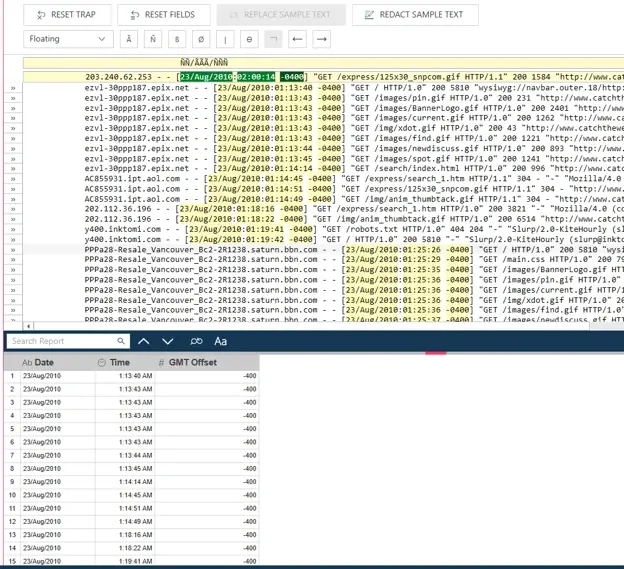Click the magnifier icon in Search Report
Viewport: 624px width, 569px height.
(x=121, y=341)
